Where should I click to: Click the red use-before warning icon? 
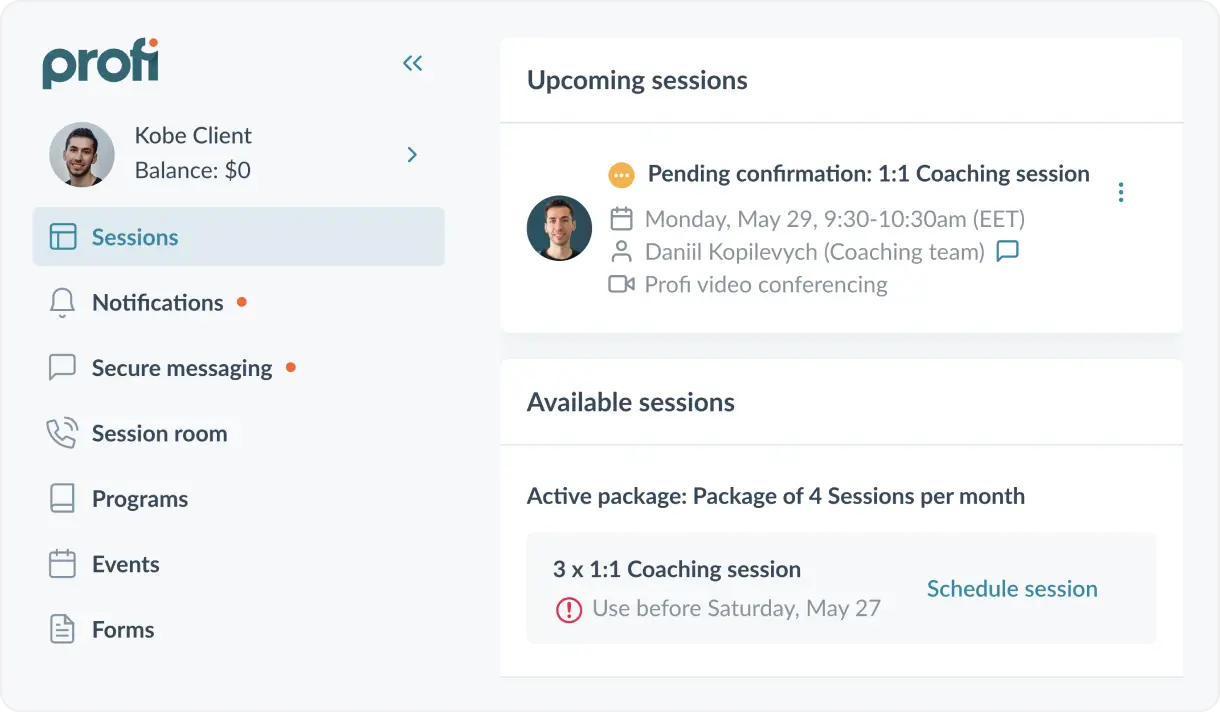point(569,609)
